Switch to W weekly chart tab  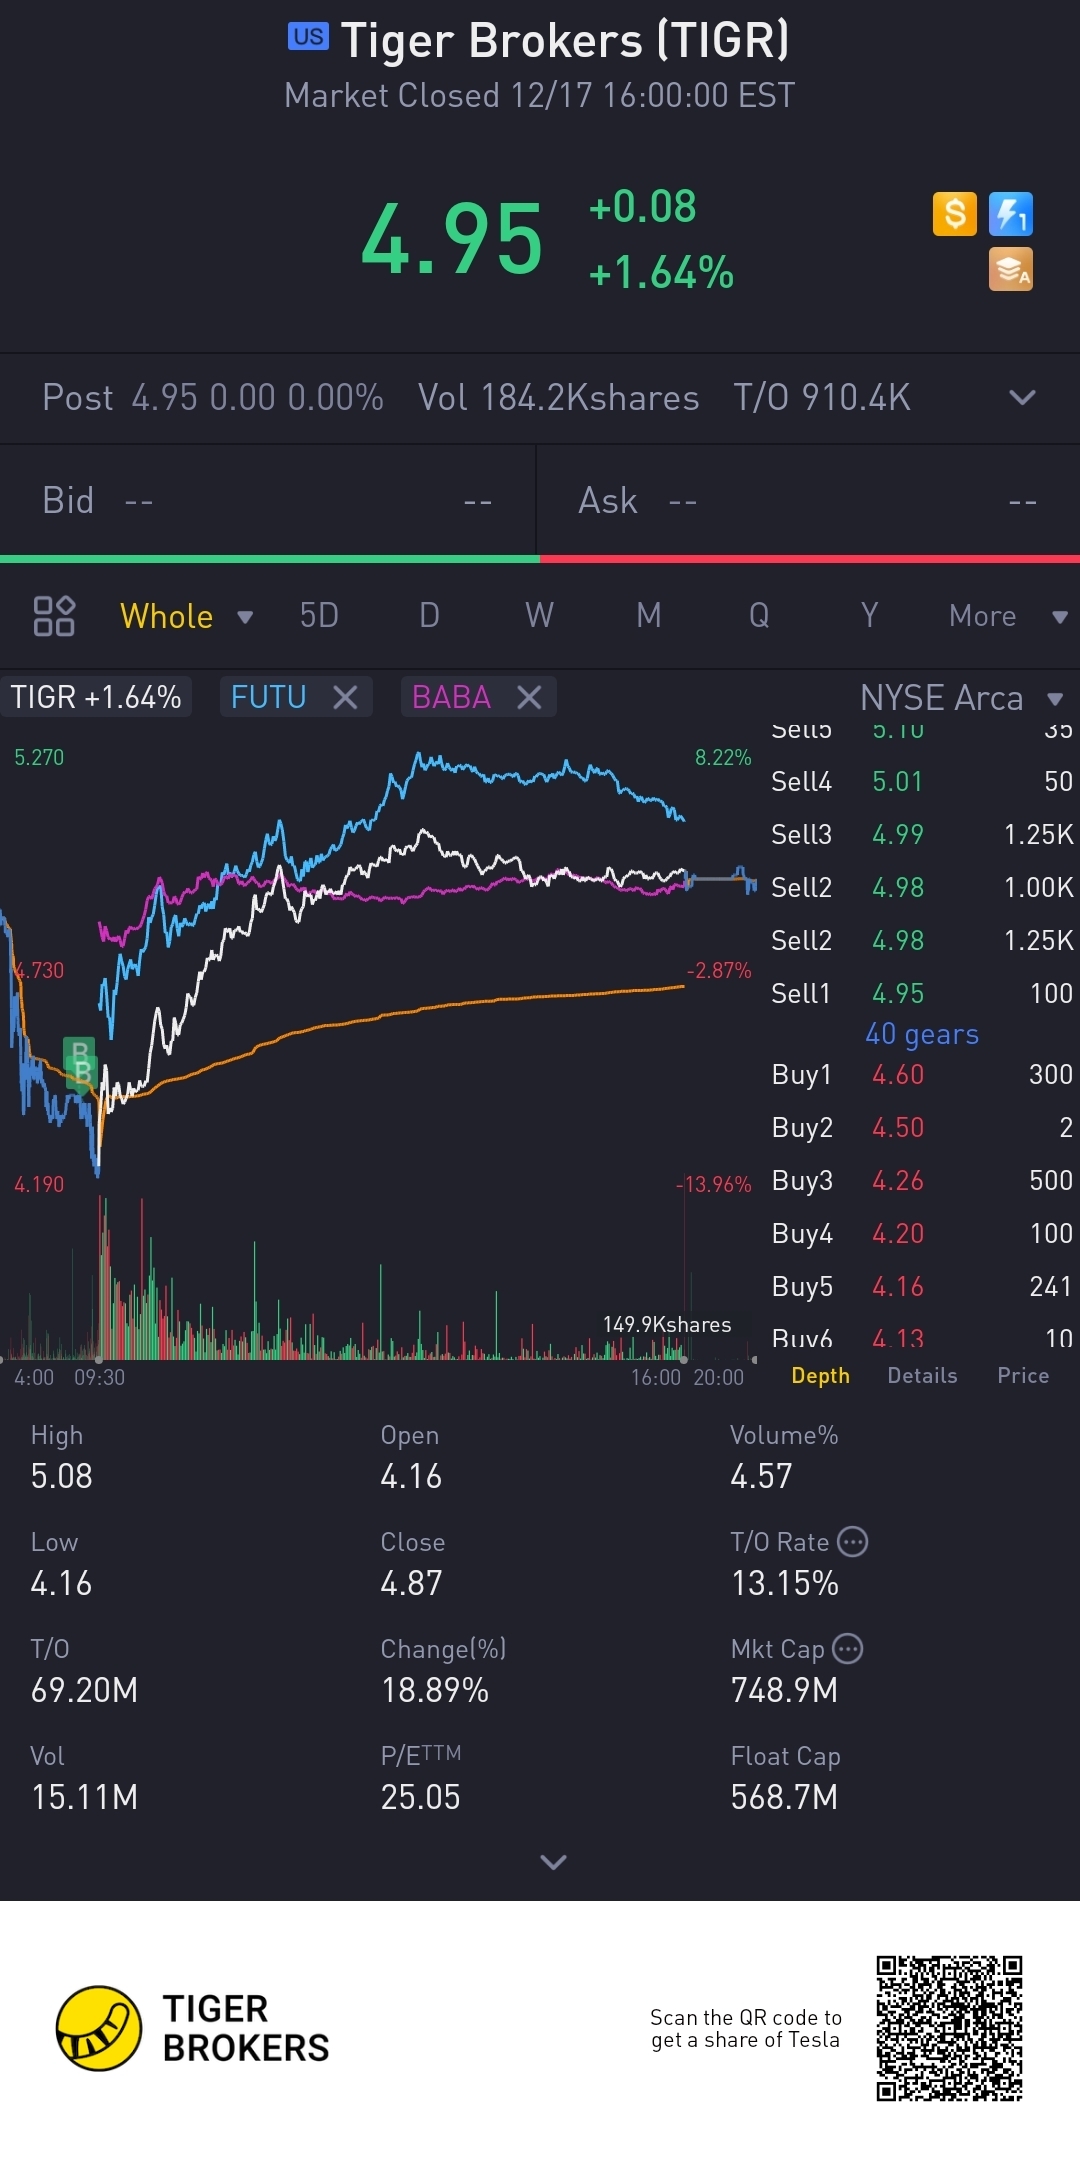[x=539, y=616]
